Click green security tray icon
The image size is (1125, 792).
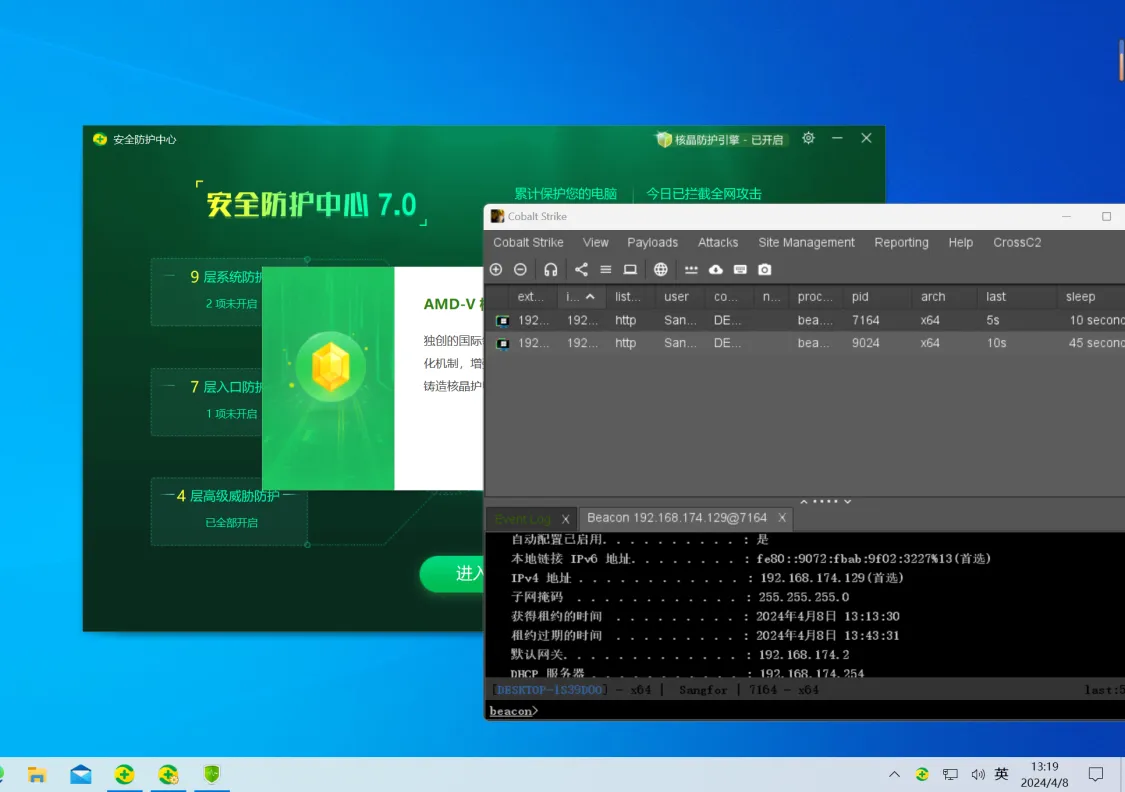point(922,774)
